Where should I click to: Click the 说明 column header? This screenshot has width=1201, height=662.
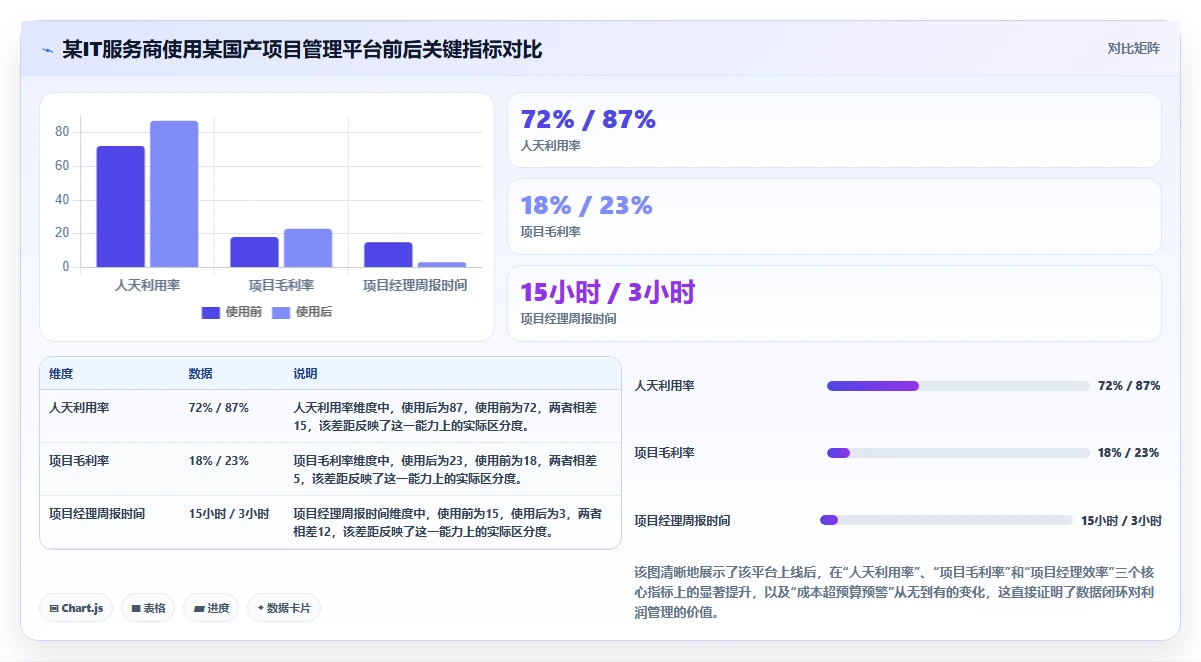coord(305,374)
